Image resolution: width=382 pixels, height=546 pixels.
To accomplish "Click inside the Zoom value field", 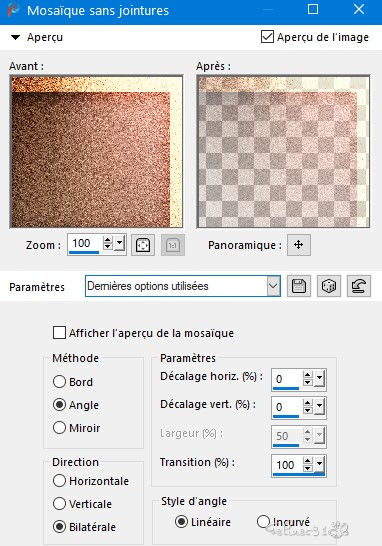I will coord(85,243).
